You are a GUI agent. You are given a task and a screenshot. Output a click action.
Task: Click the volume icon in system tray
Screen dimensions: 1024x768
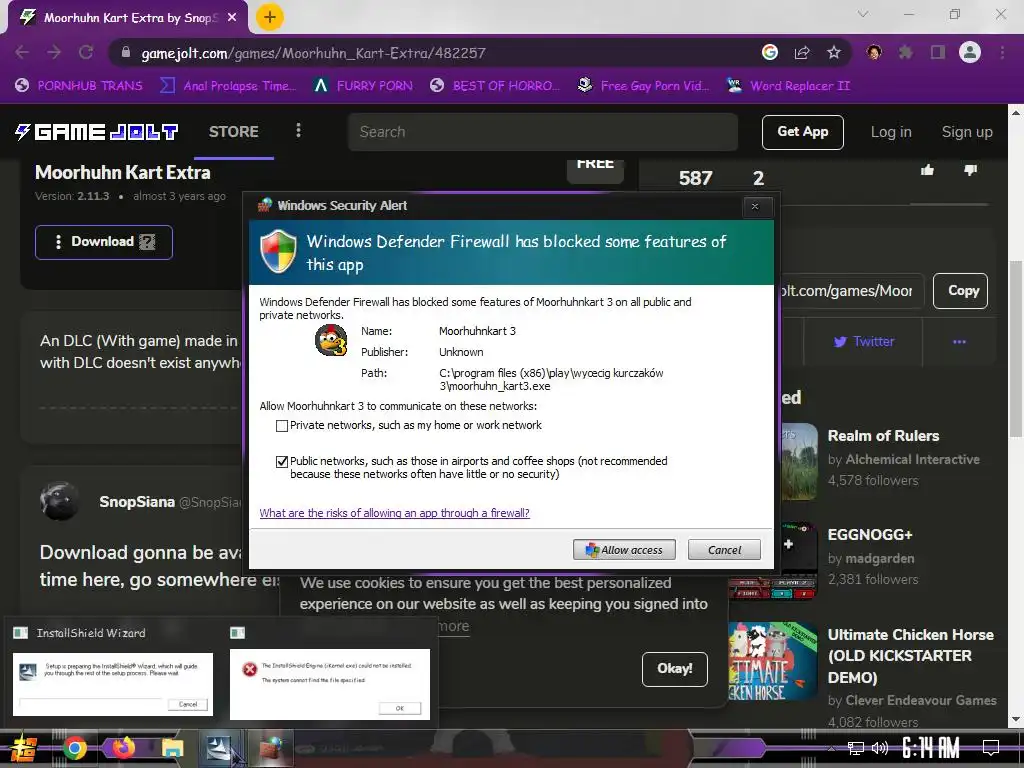pyautogui.click(x=880, y=748)
